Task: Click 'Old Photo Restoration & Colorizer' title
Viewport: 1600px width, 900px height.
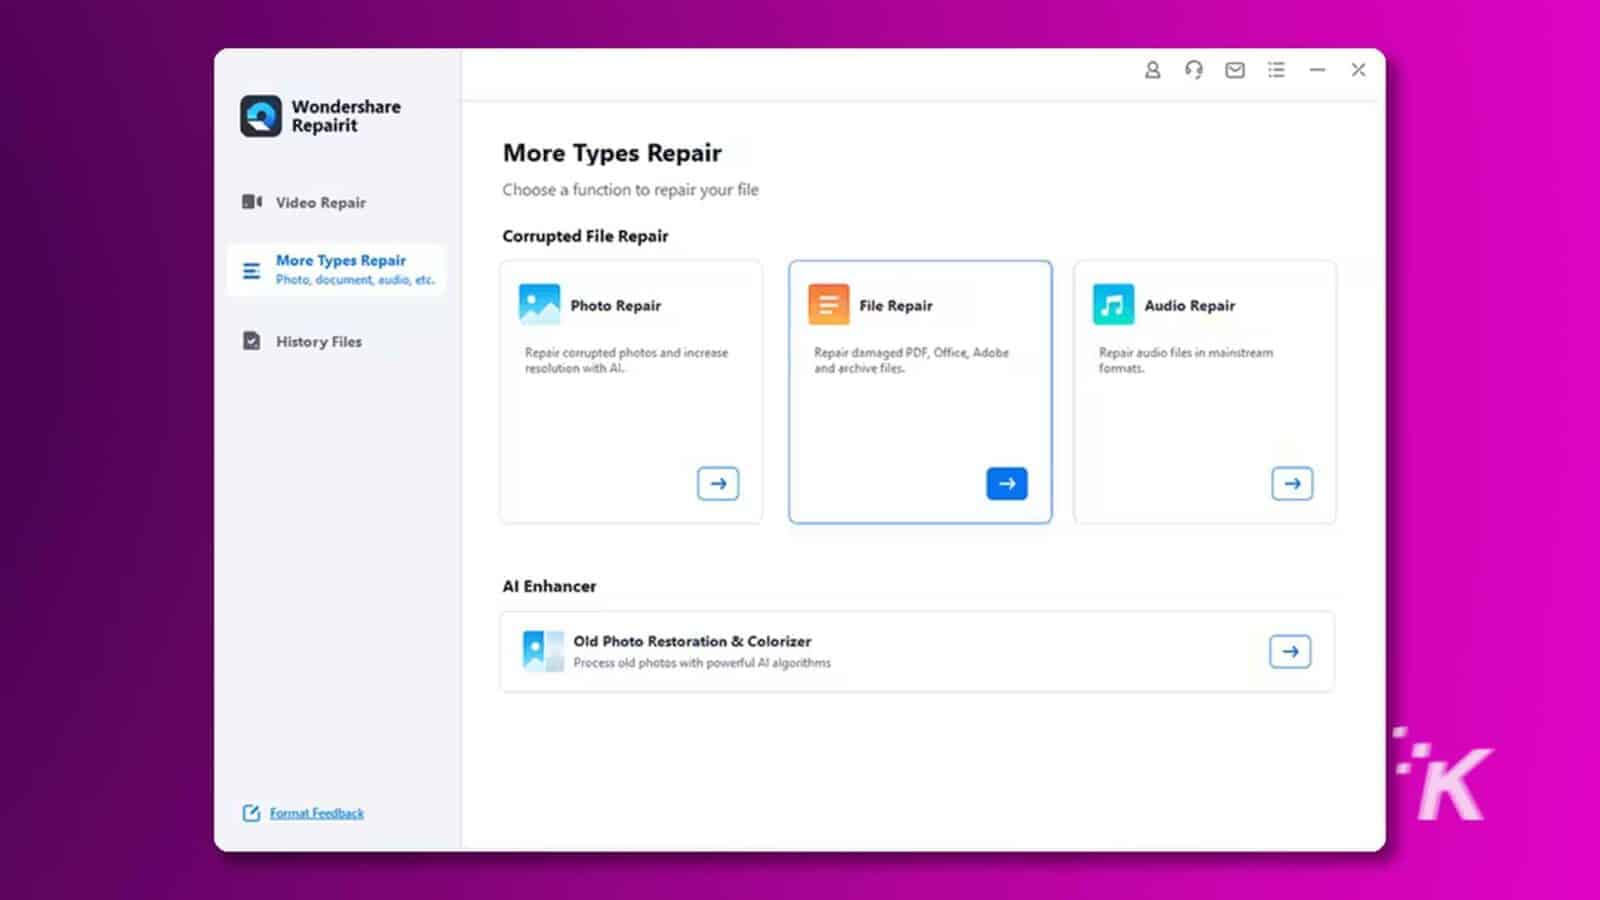Action: click(x=692, y=641)
